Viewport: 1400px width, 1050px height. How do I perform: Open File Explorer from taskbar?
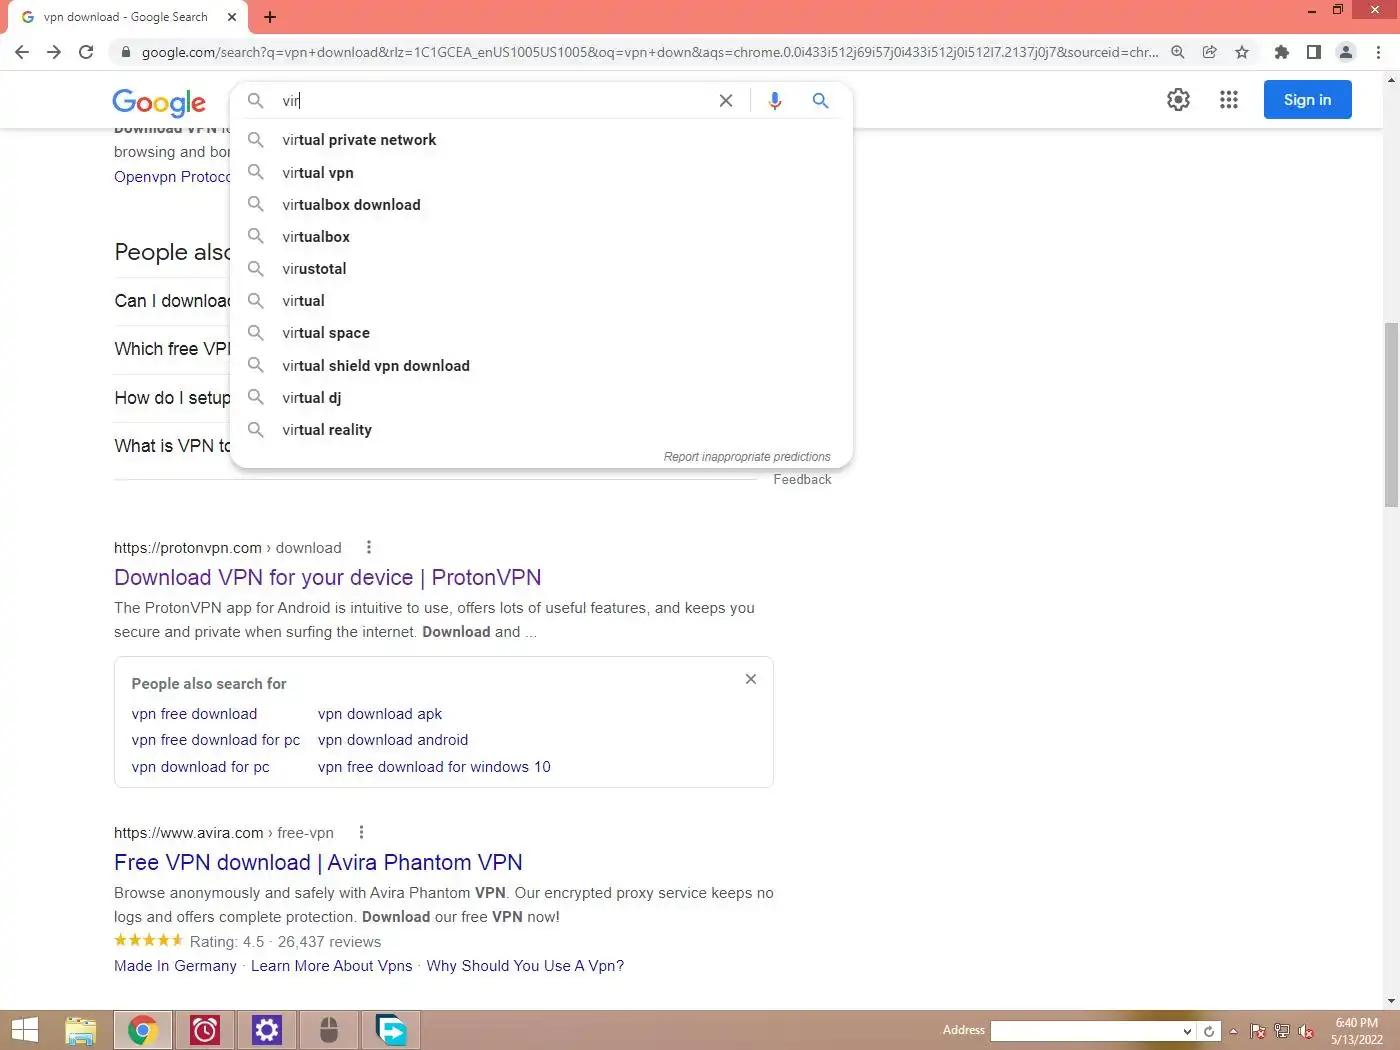[x=80, y=1030]
